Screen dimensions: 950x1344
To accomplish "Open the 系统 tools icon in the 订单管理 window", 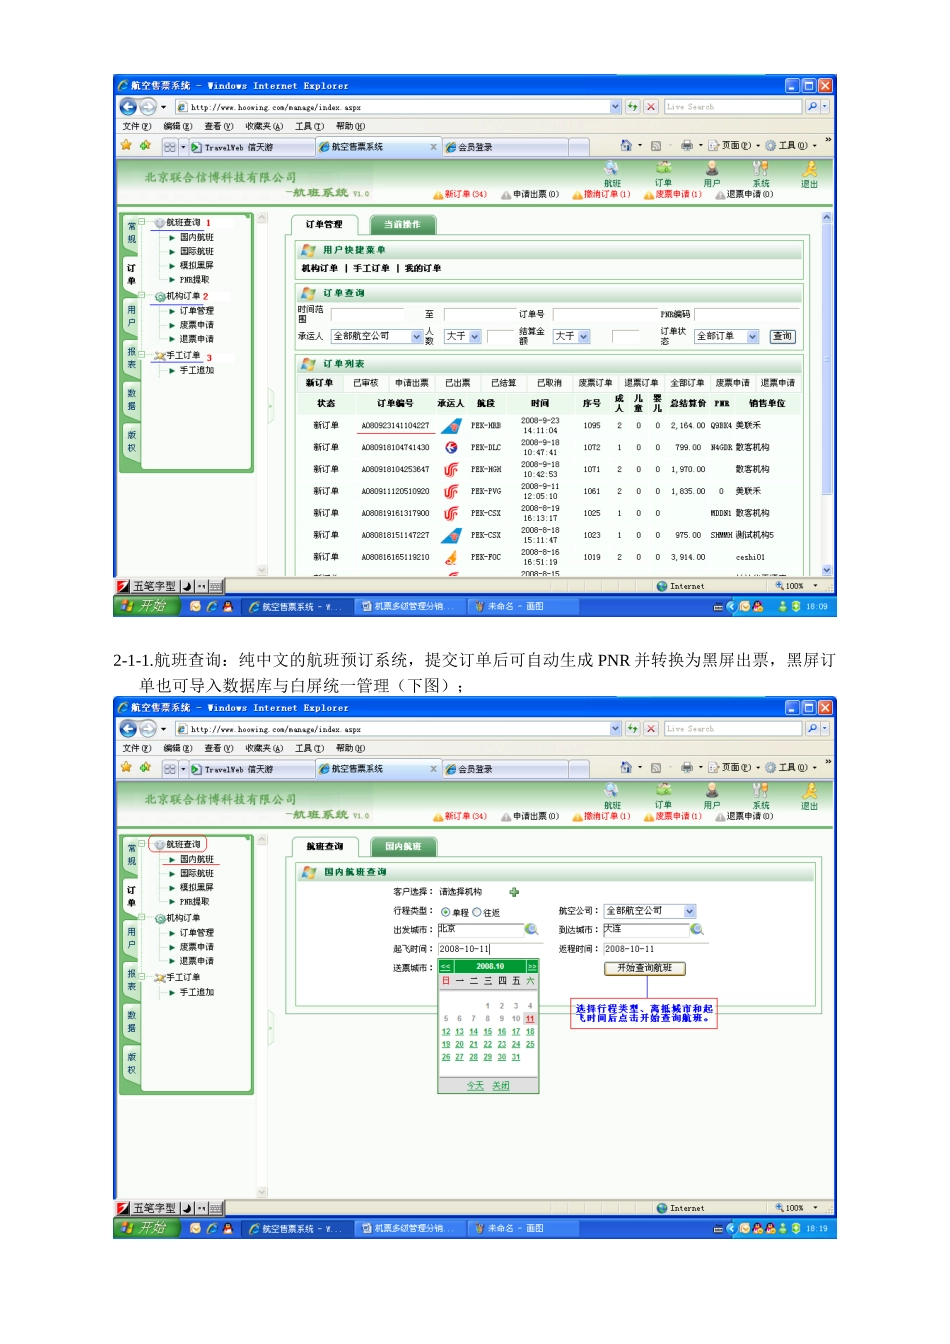I will [x=761, y=168].
